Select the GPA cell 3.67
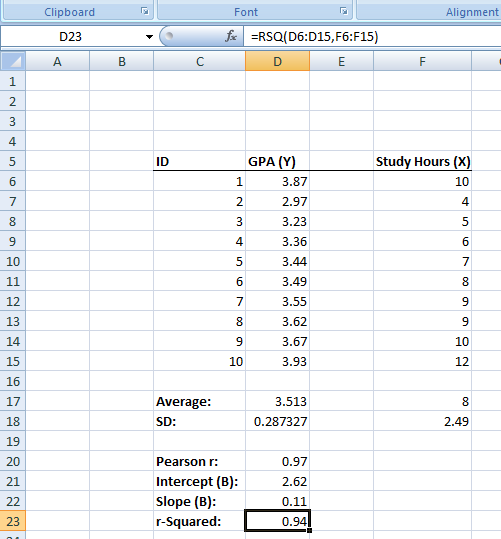Viewport: 501px width, 539px height. point(277,341)
